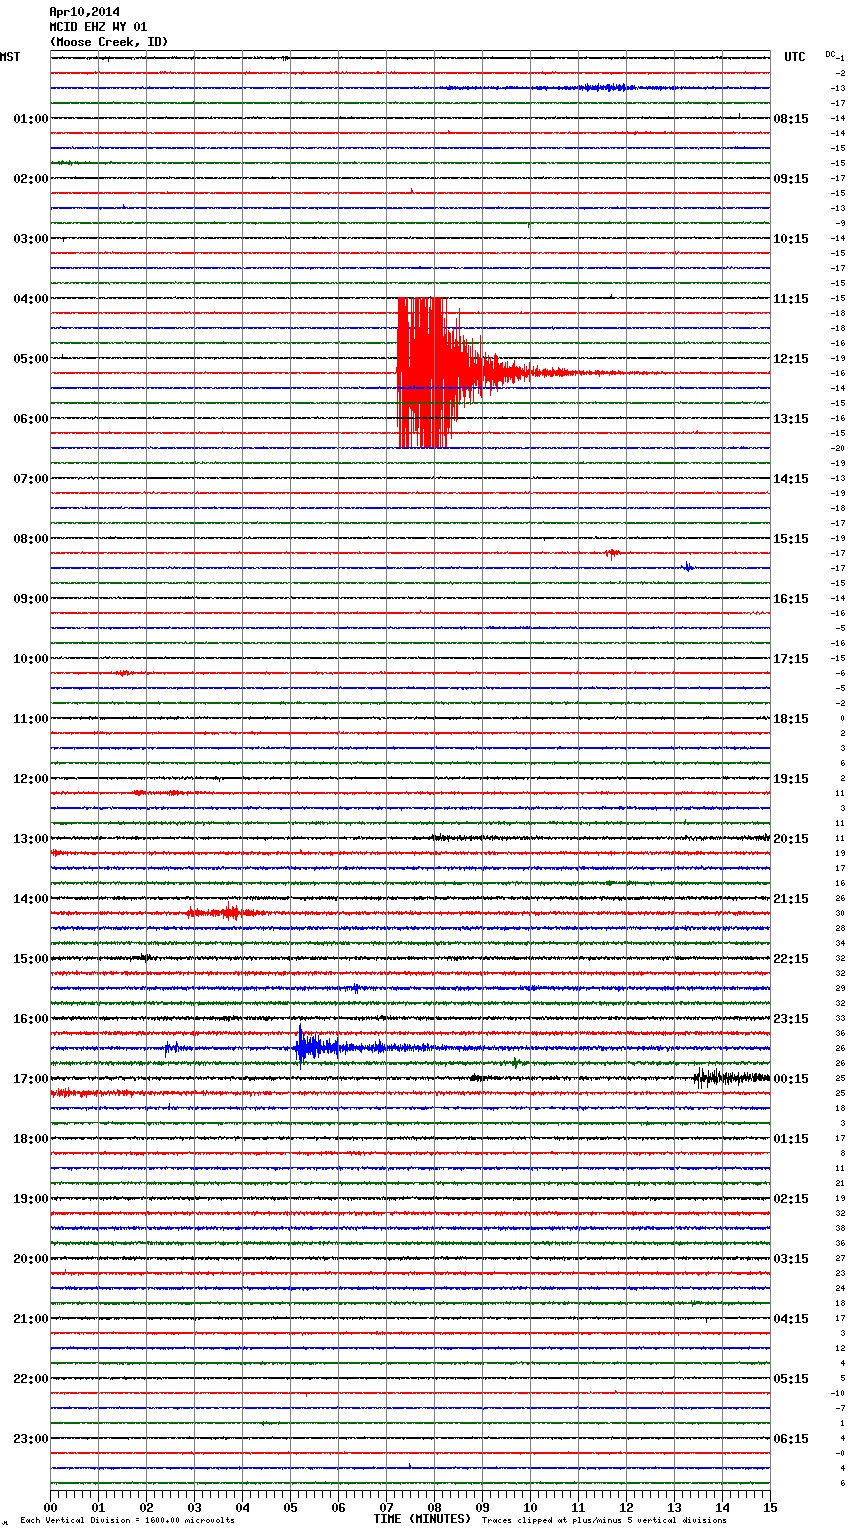Click the Traces clipped at plus/minus 5 divisions note

(604, 1521)
